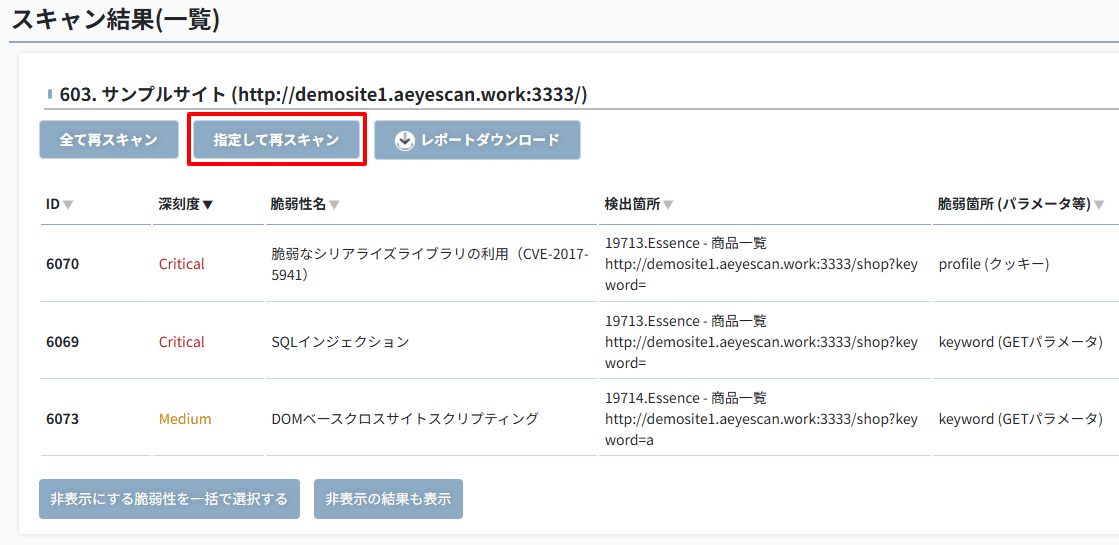Viewport: 1119px width, 545px height.
Task: Sort by ID column arrow
Action: click(68, 205)
